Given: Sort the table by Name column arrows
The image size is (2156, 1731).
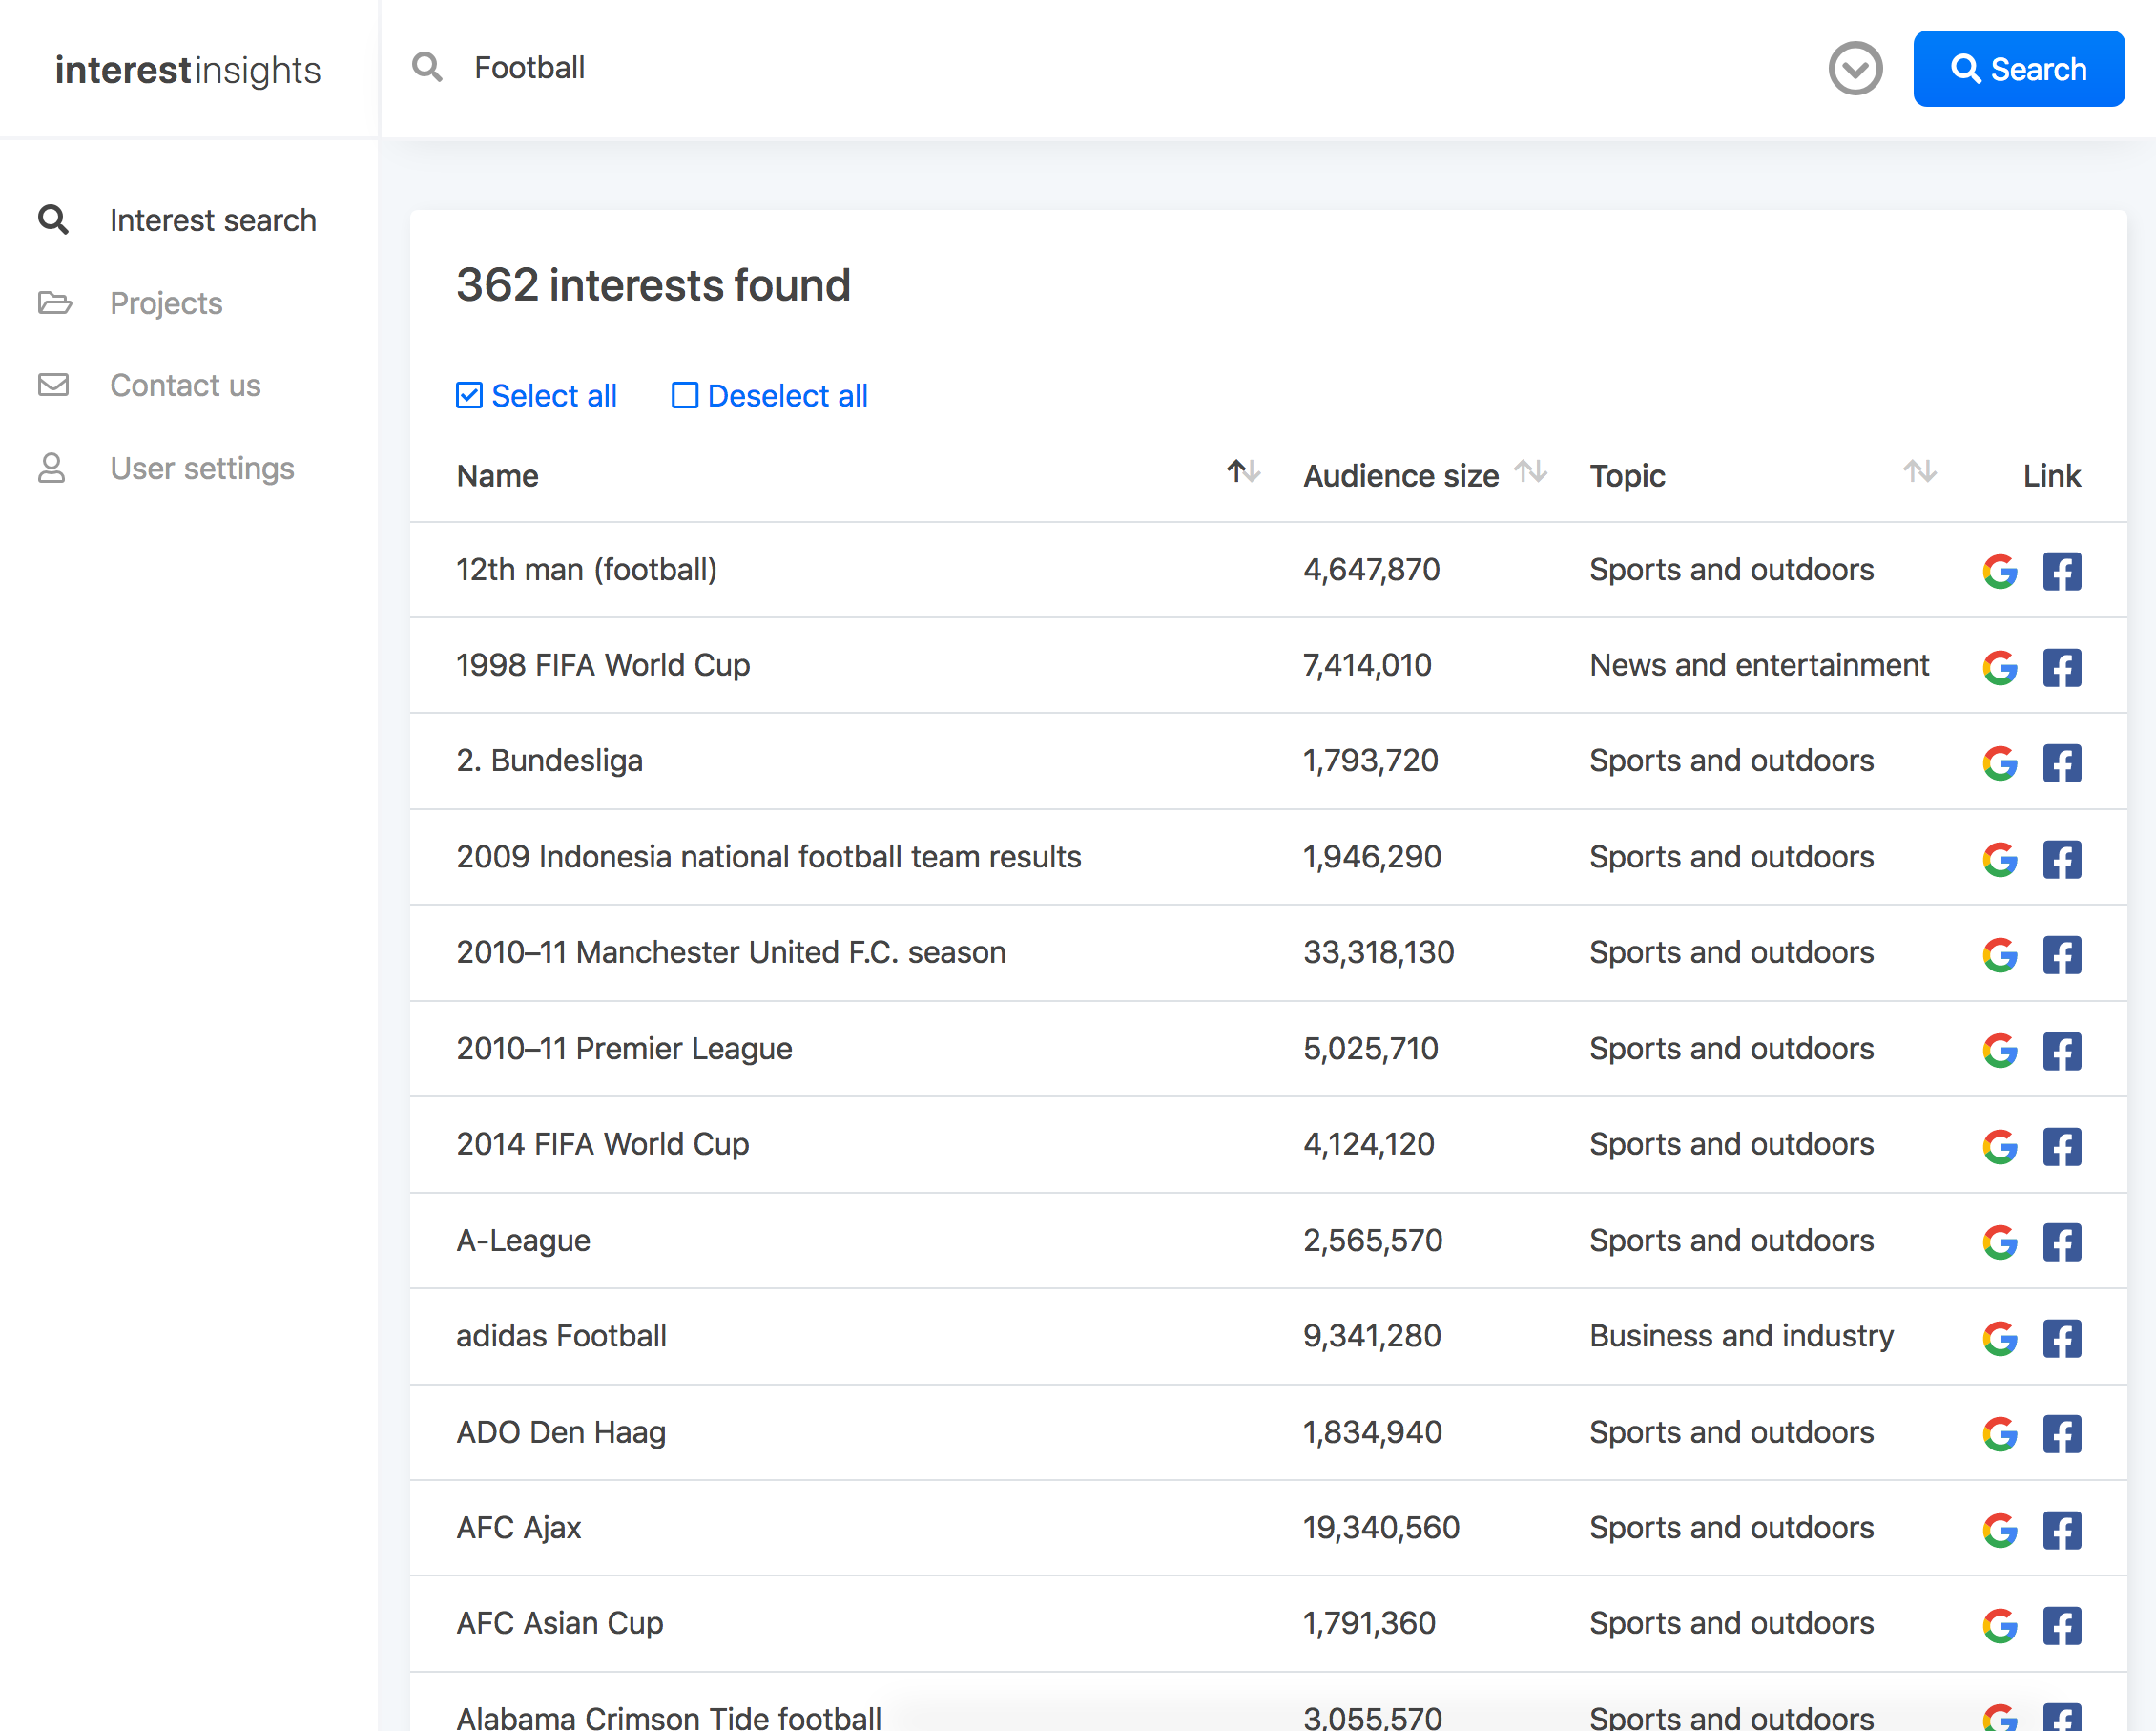Looking at the screenshot, I should (x=1243, y=471).
